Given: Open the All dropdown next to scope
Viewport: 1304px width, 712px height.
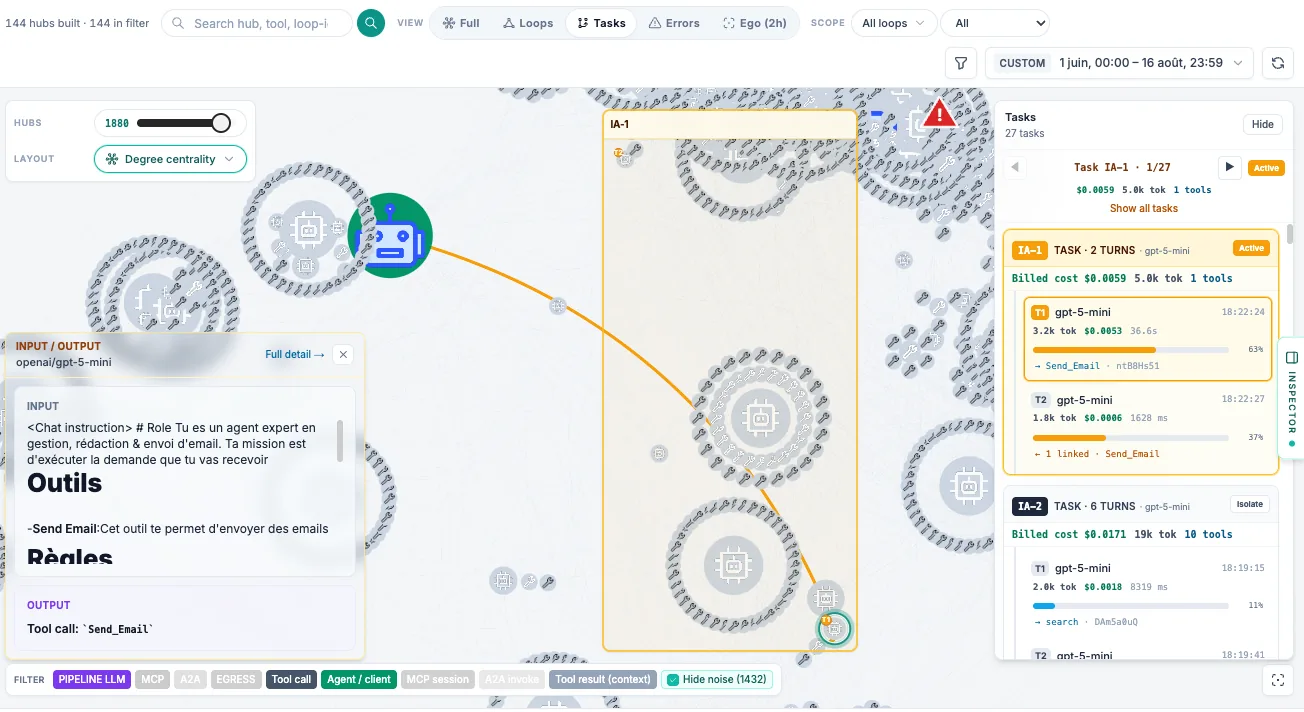Looking at the screenshot, I should coord(995,23).
